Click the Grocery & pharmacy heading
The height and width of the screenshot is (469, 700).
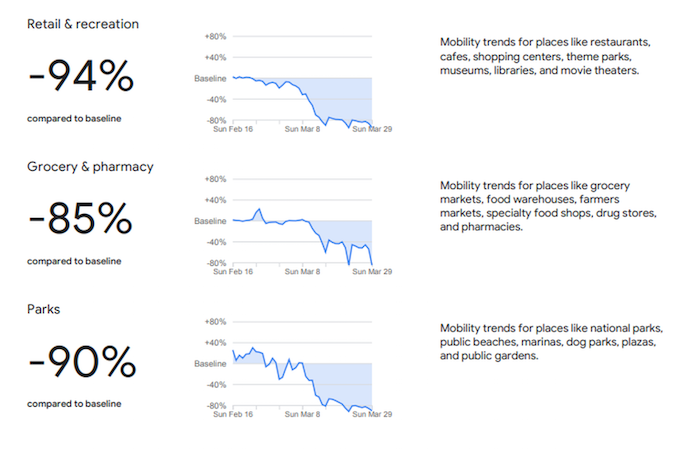pos(90,166)
